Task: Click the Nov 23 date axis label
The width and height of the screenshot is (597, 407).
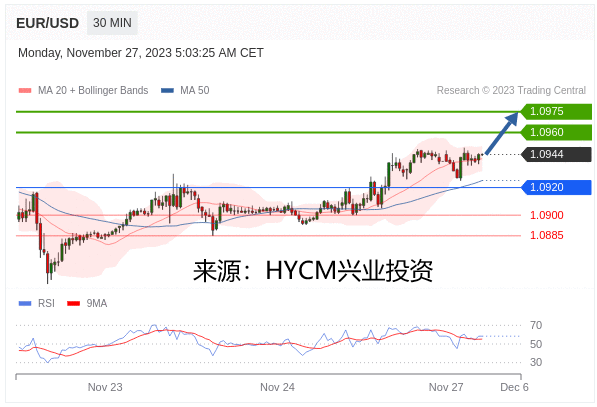Action: tap(105, 388)
